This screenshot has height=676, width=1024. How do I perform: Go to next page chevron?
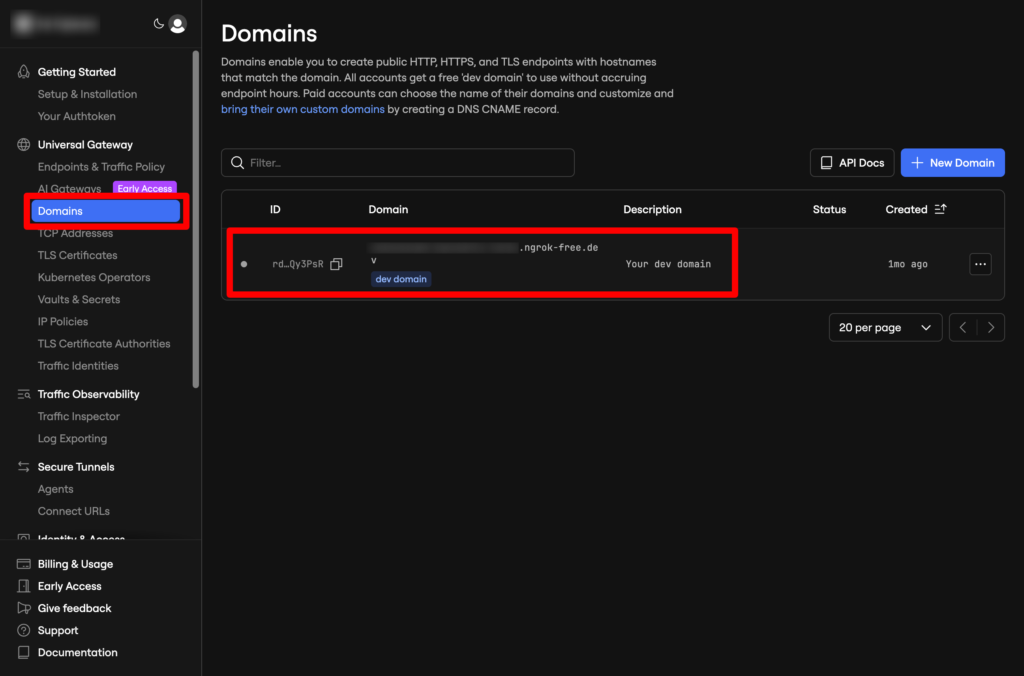[991, 328]
